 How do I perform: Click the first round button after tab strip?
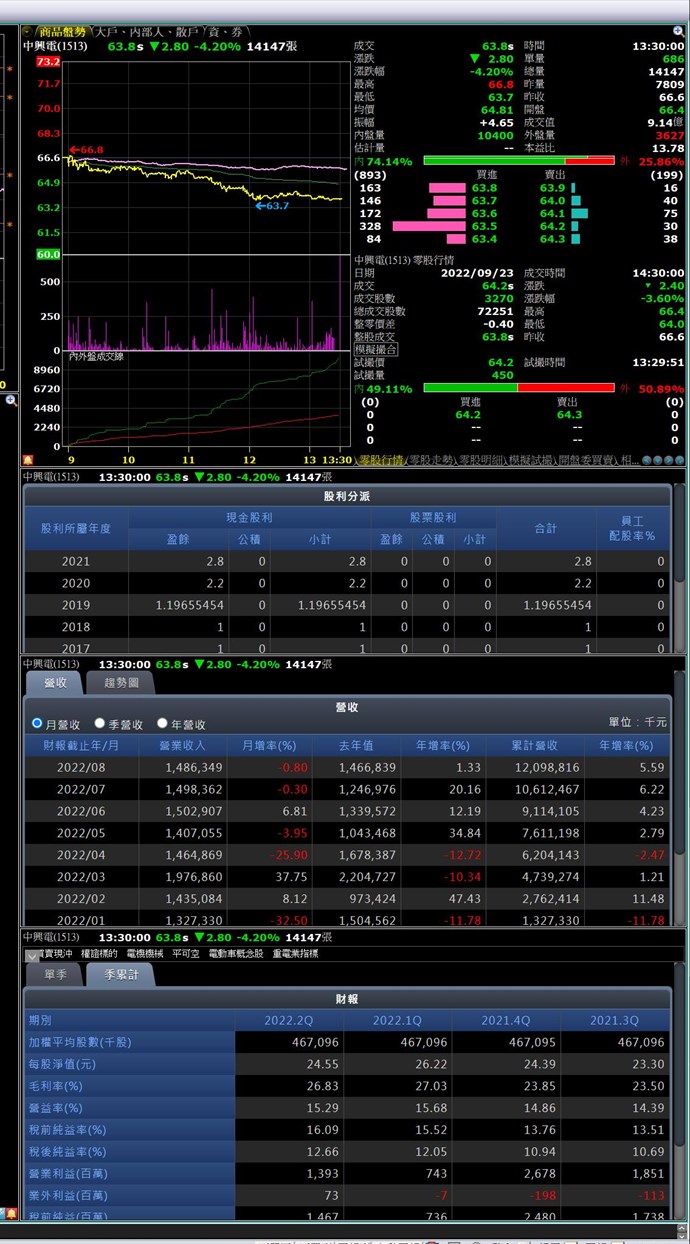pos(648,461)
